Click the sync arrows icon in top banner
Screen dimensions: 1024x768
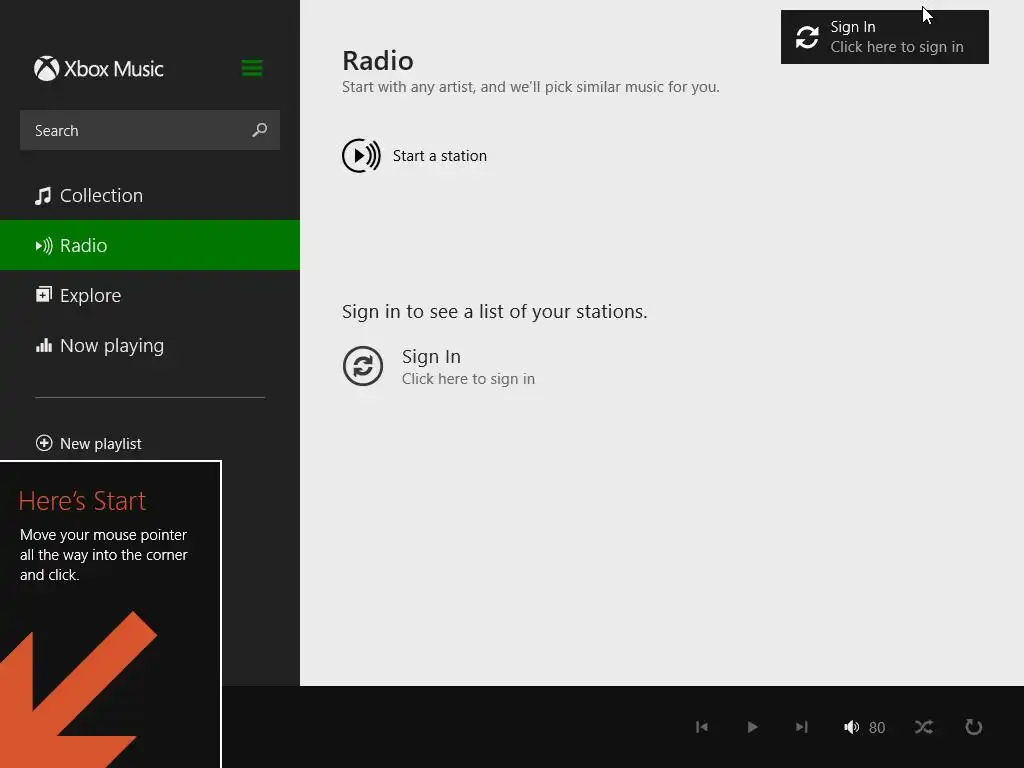(x=807, y=37)
